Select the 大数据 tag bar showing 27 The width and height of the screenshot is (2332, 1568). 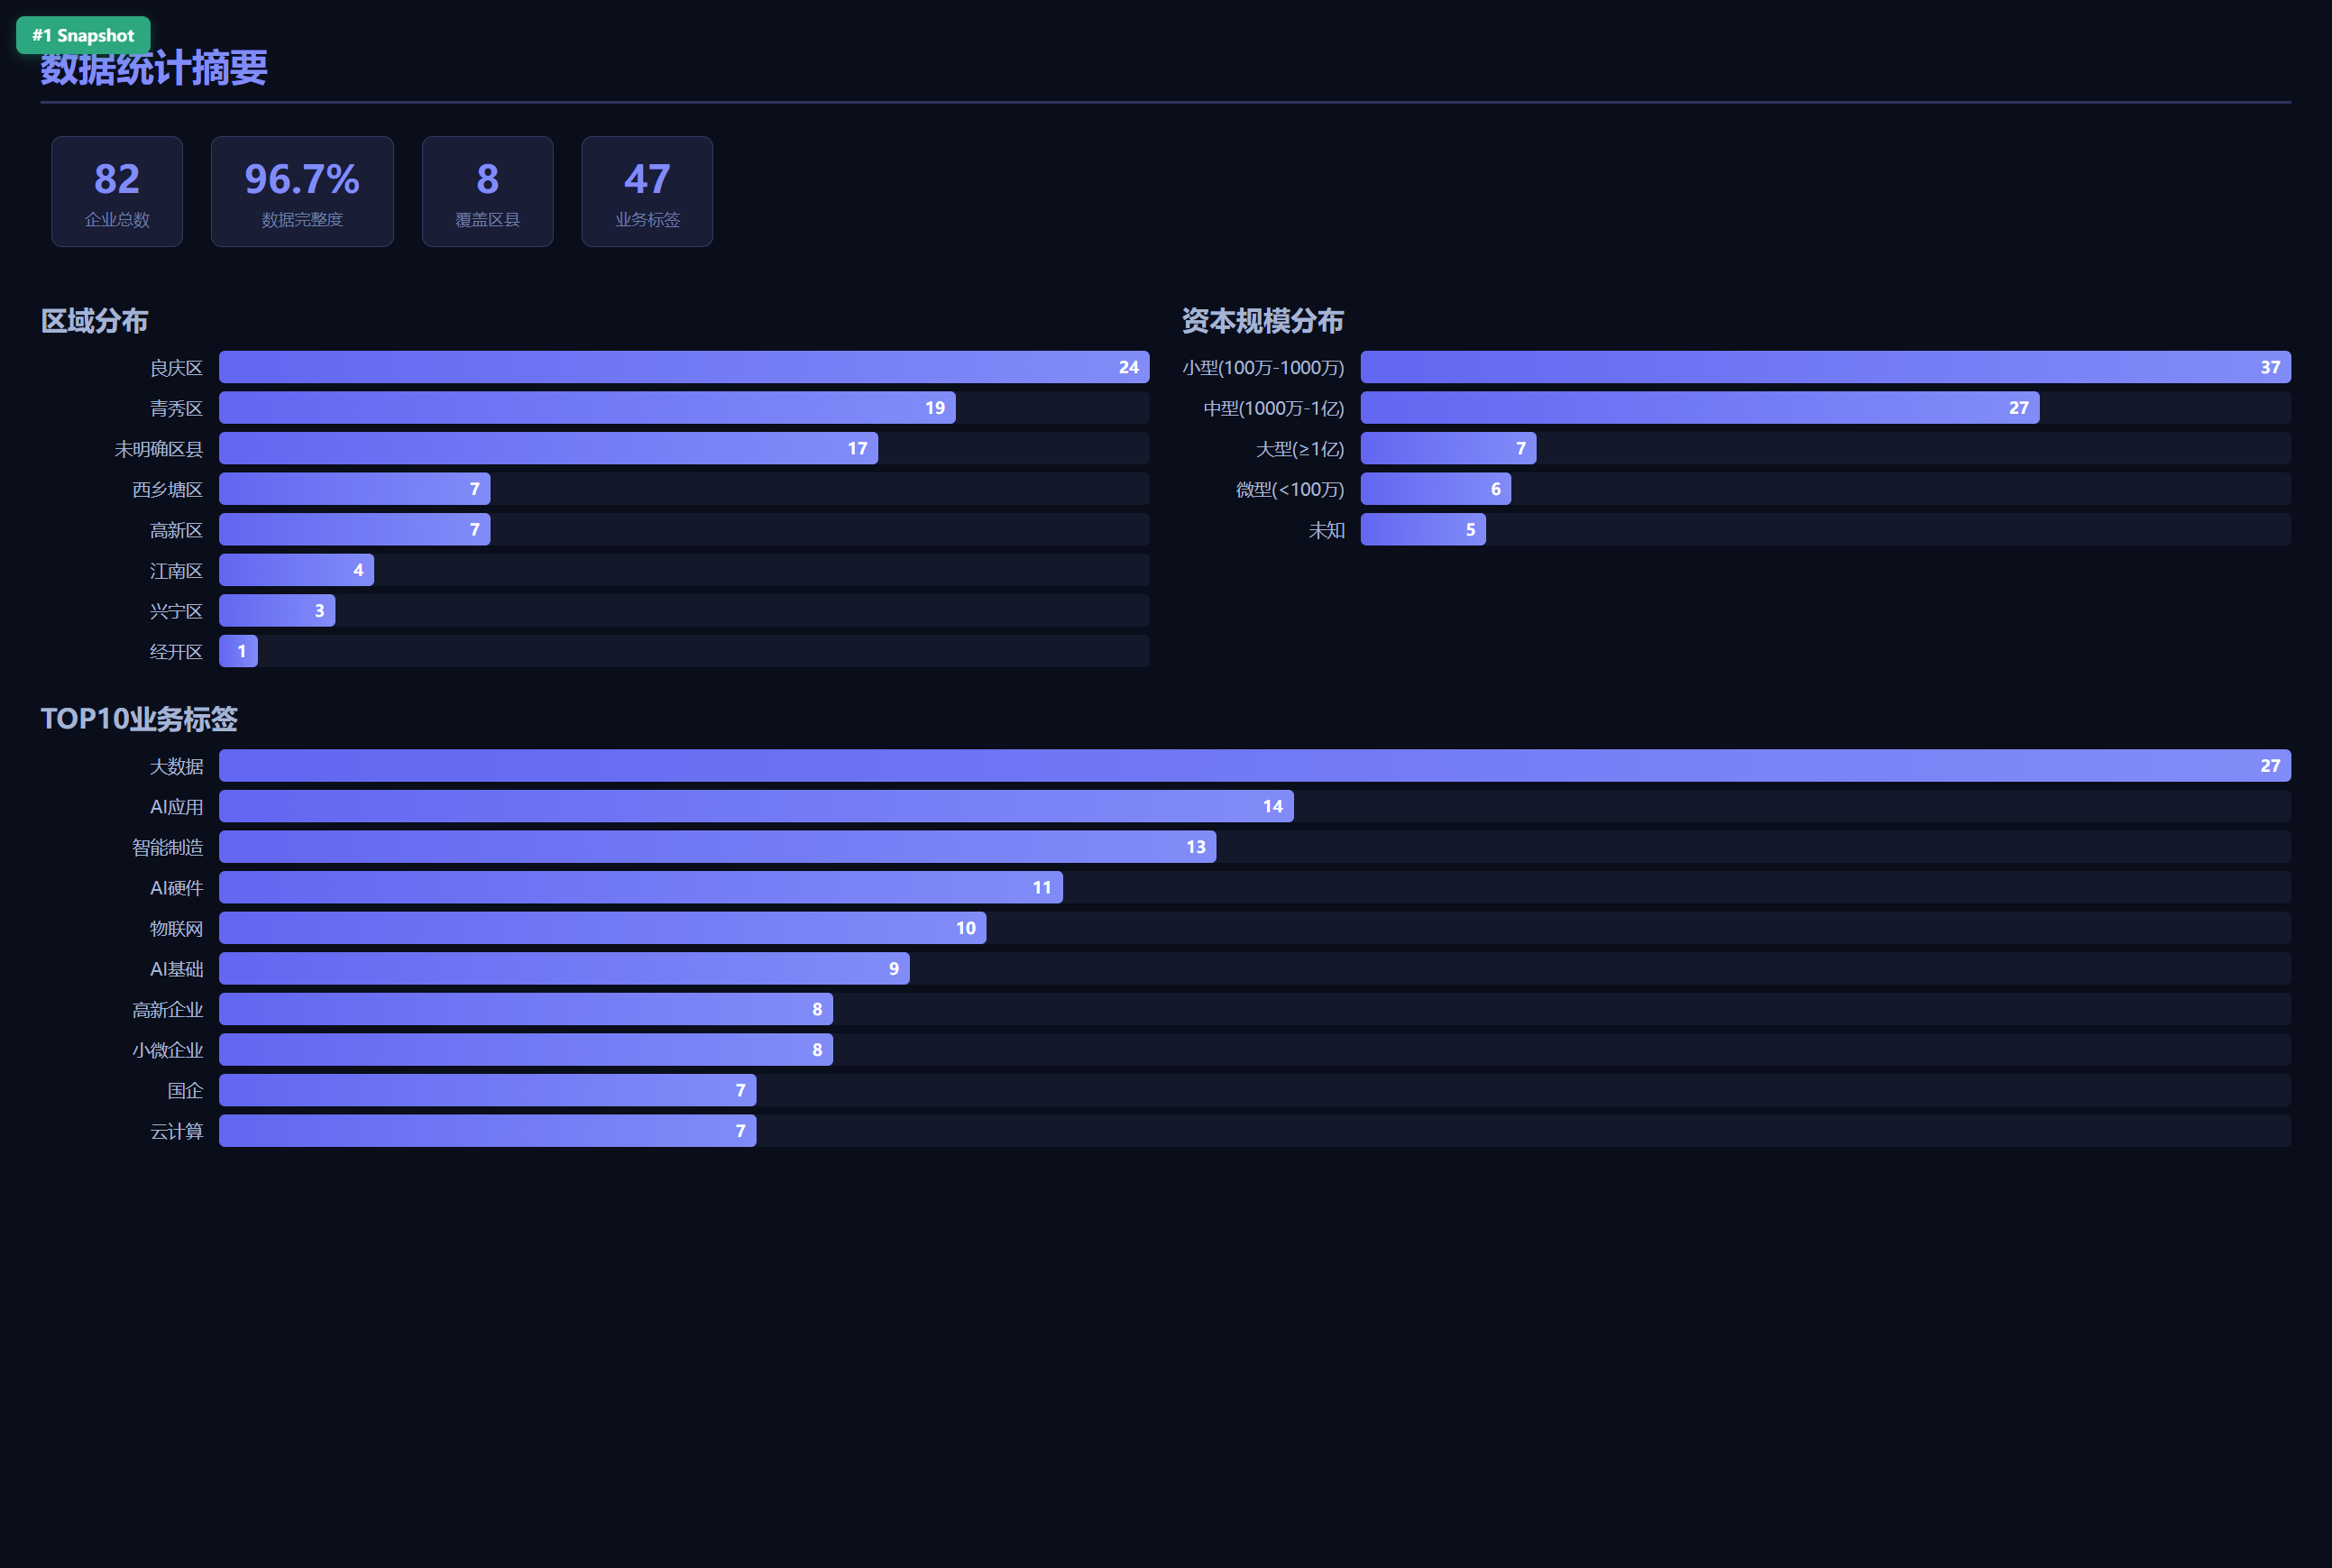(x=1255, y=766)
